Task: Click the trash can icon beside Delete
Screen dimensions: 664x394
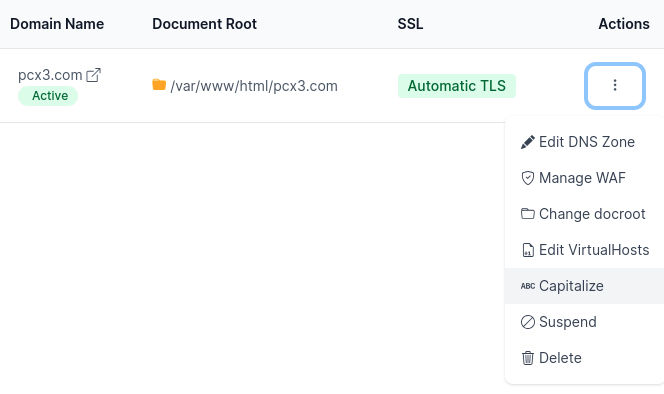Action: pyautogui.click(x=527, y=358)
